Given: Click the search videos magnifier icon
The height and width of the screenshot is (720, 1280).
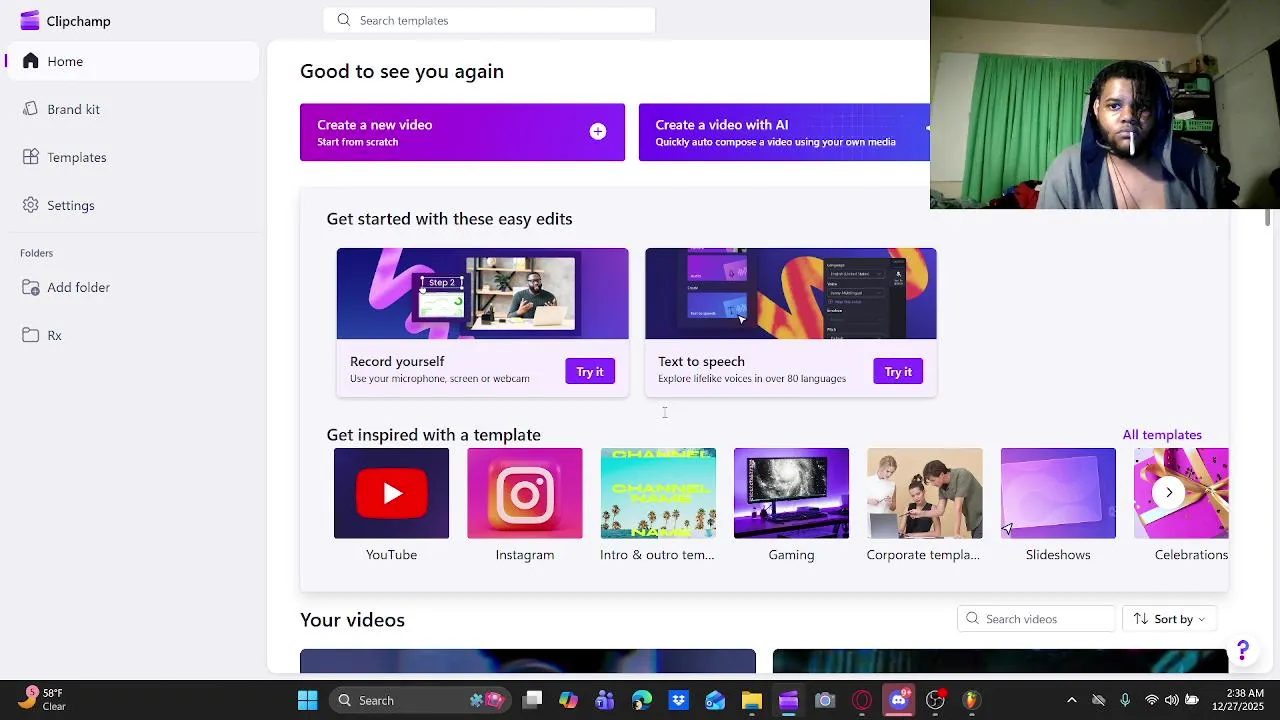Looking at the screenshot, I should tap(972, 619).
